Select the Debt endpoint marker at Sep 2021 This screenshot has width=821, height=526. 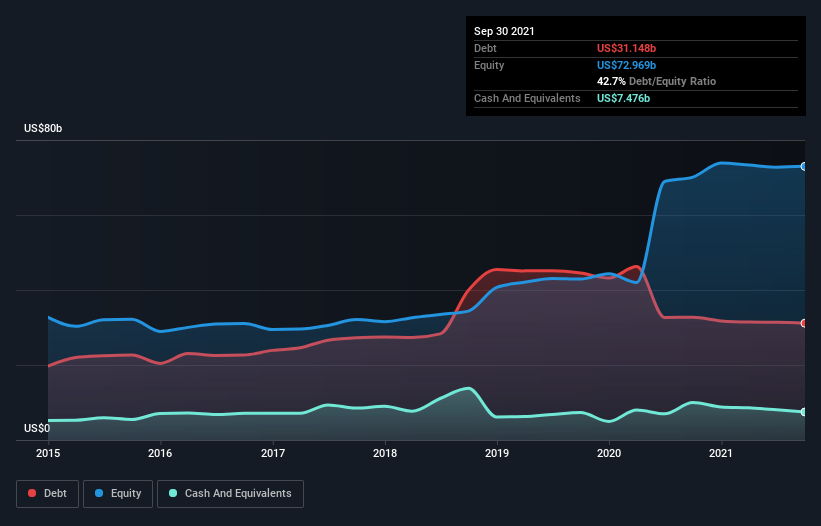(804, 323)
